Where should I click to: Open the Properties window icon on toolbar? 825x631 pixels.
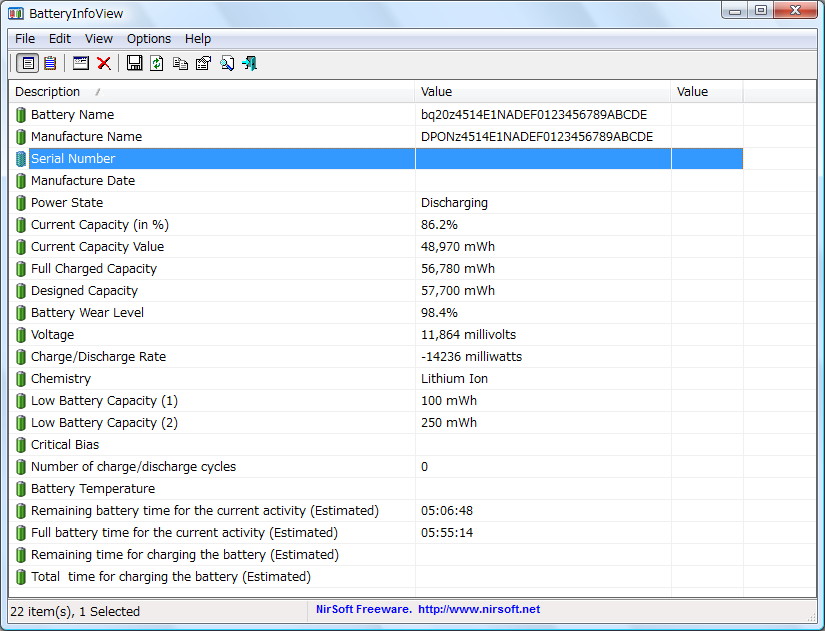pos(202,62)
